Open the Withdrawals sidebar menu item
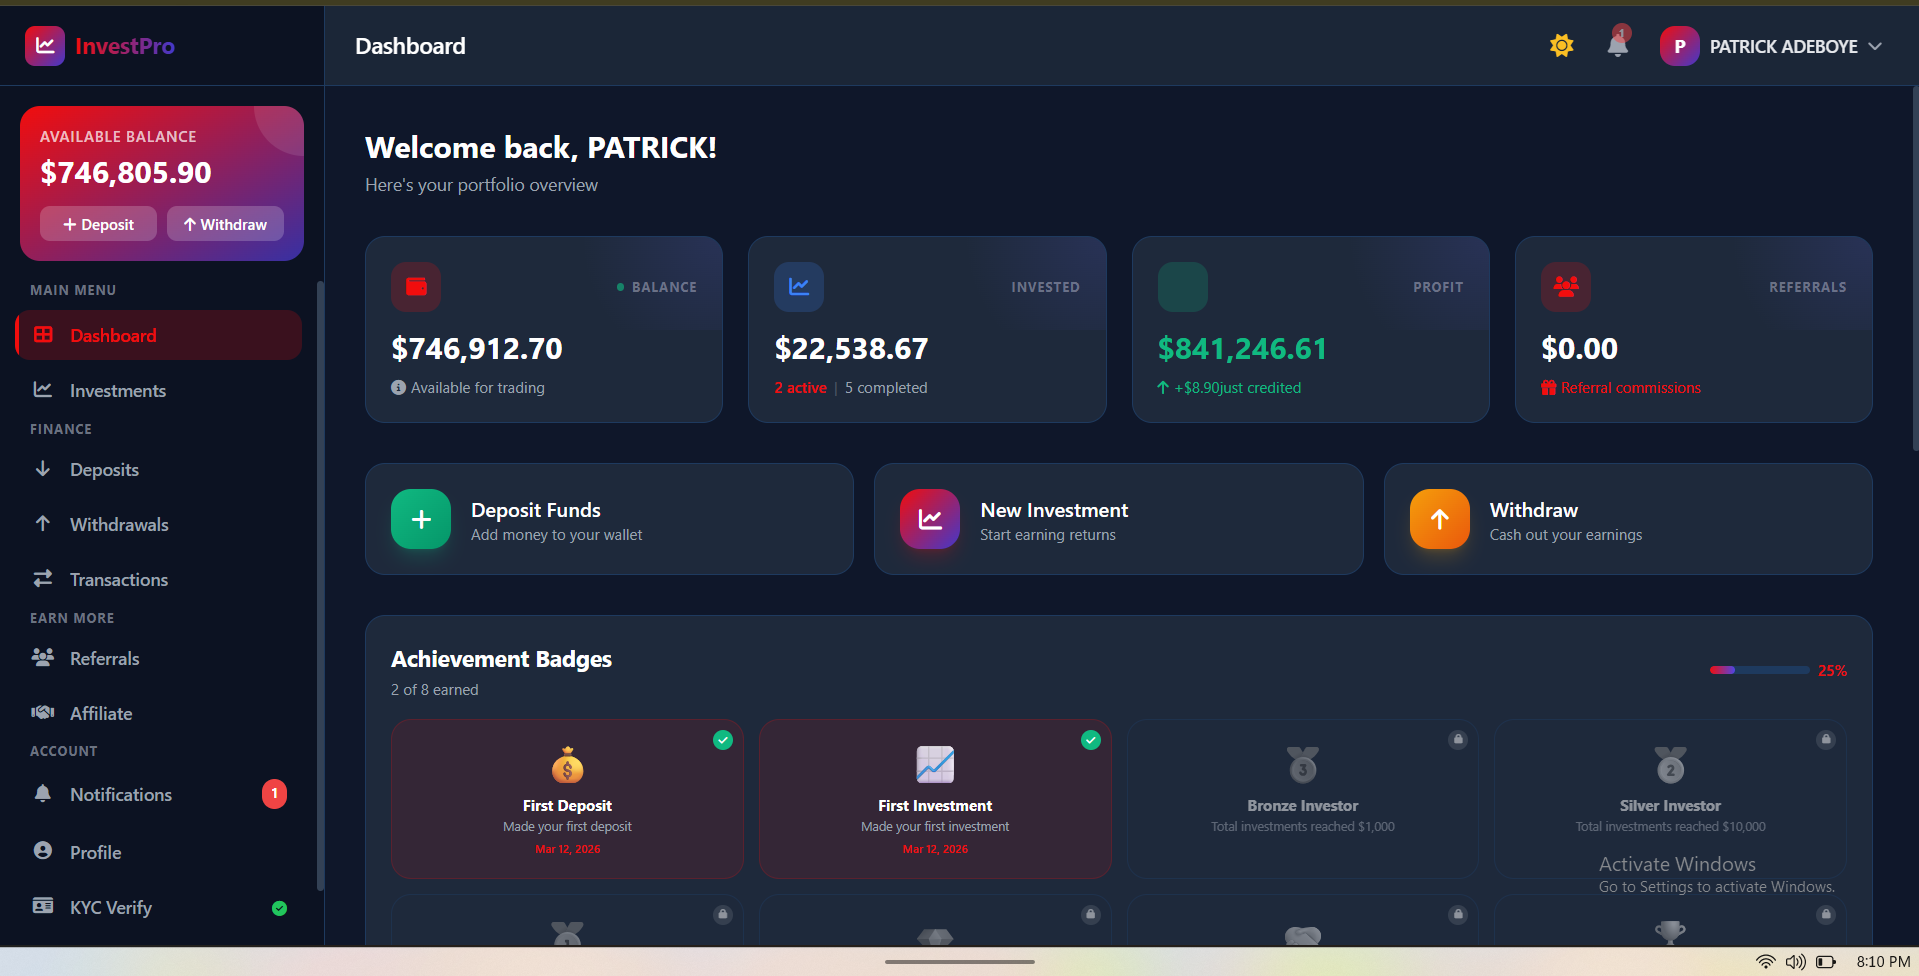Screen dimensions: 1919x976 coord(119,524)
